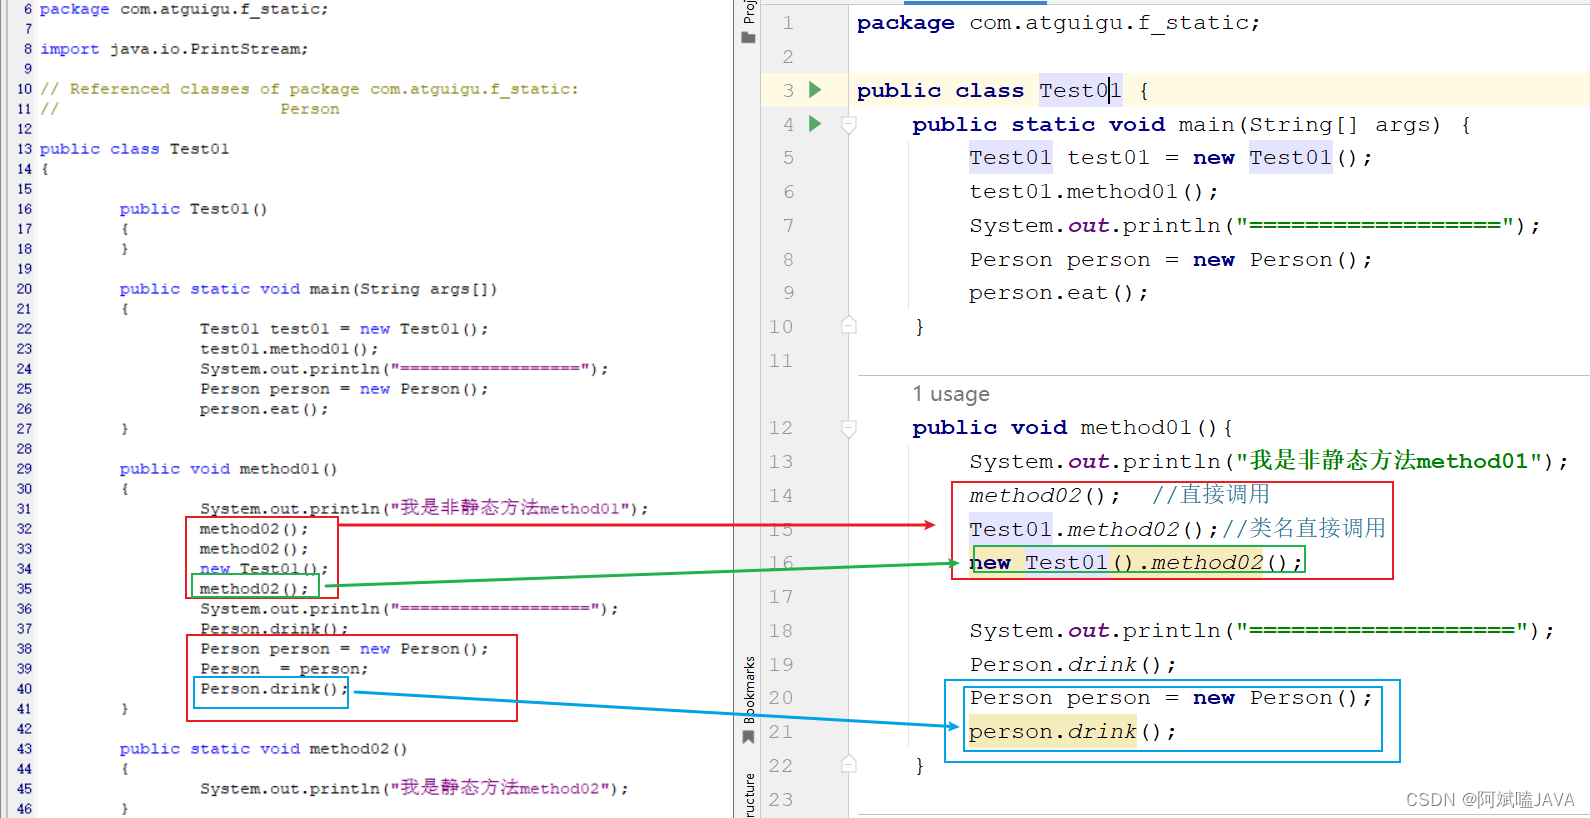Click the 'package com.atguigu.f_static;' line in the right editor
Image resolution: width=1590 pixels, height=818 pixels.
1058,23
